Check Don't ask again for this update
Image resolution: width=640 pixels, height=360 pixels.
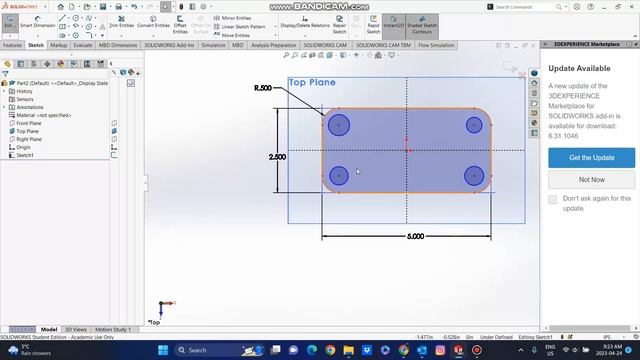pyautogui.click(x=553, y=199)
